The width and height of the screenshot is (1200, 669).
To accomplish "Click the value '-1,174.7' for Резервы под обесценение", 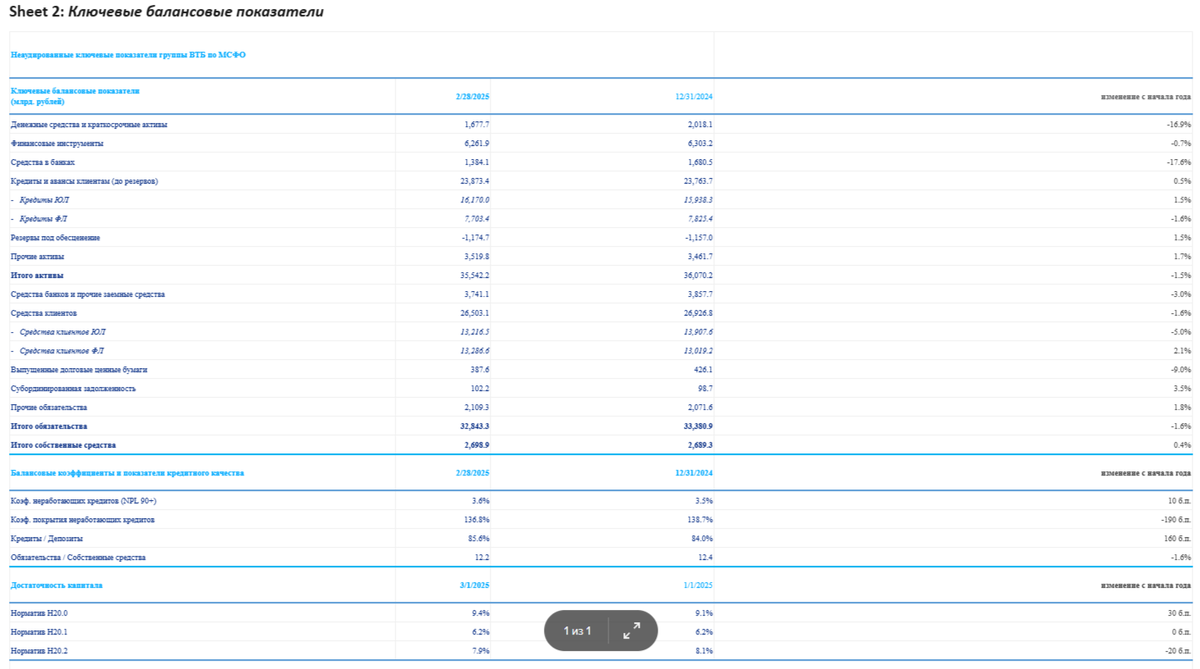I will (475, 238).
